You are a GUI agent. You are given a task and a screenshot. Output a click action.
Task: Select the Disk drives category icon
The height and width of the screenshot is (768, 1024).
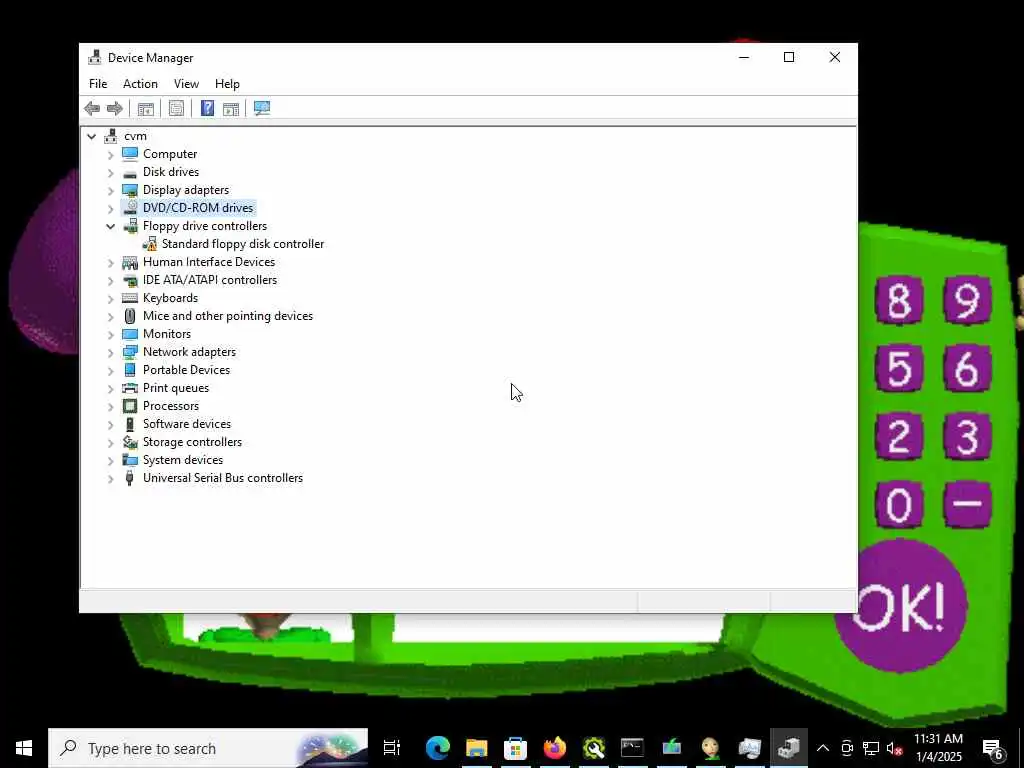point(130,172)
